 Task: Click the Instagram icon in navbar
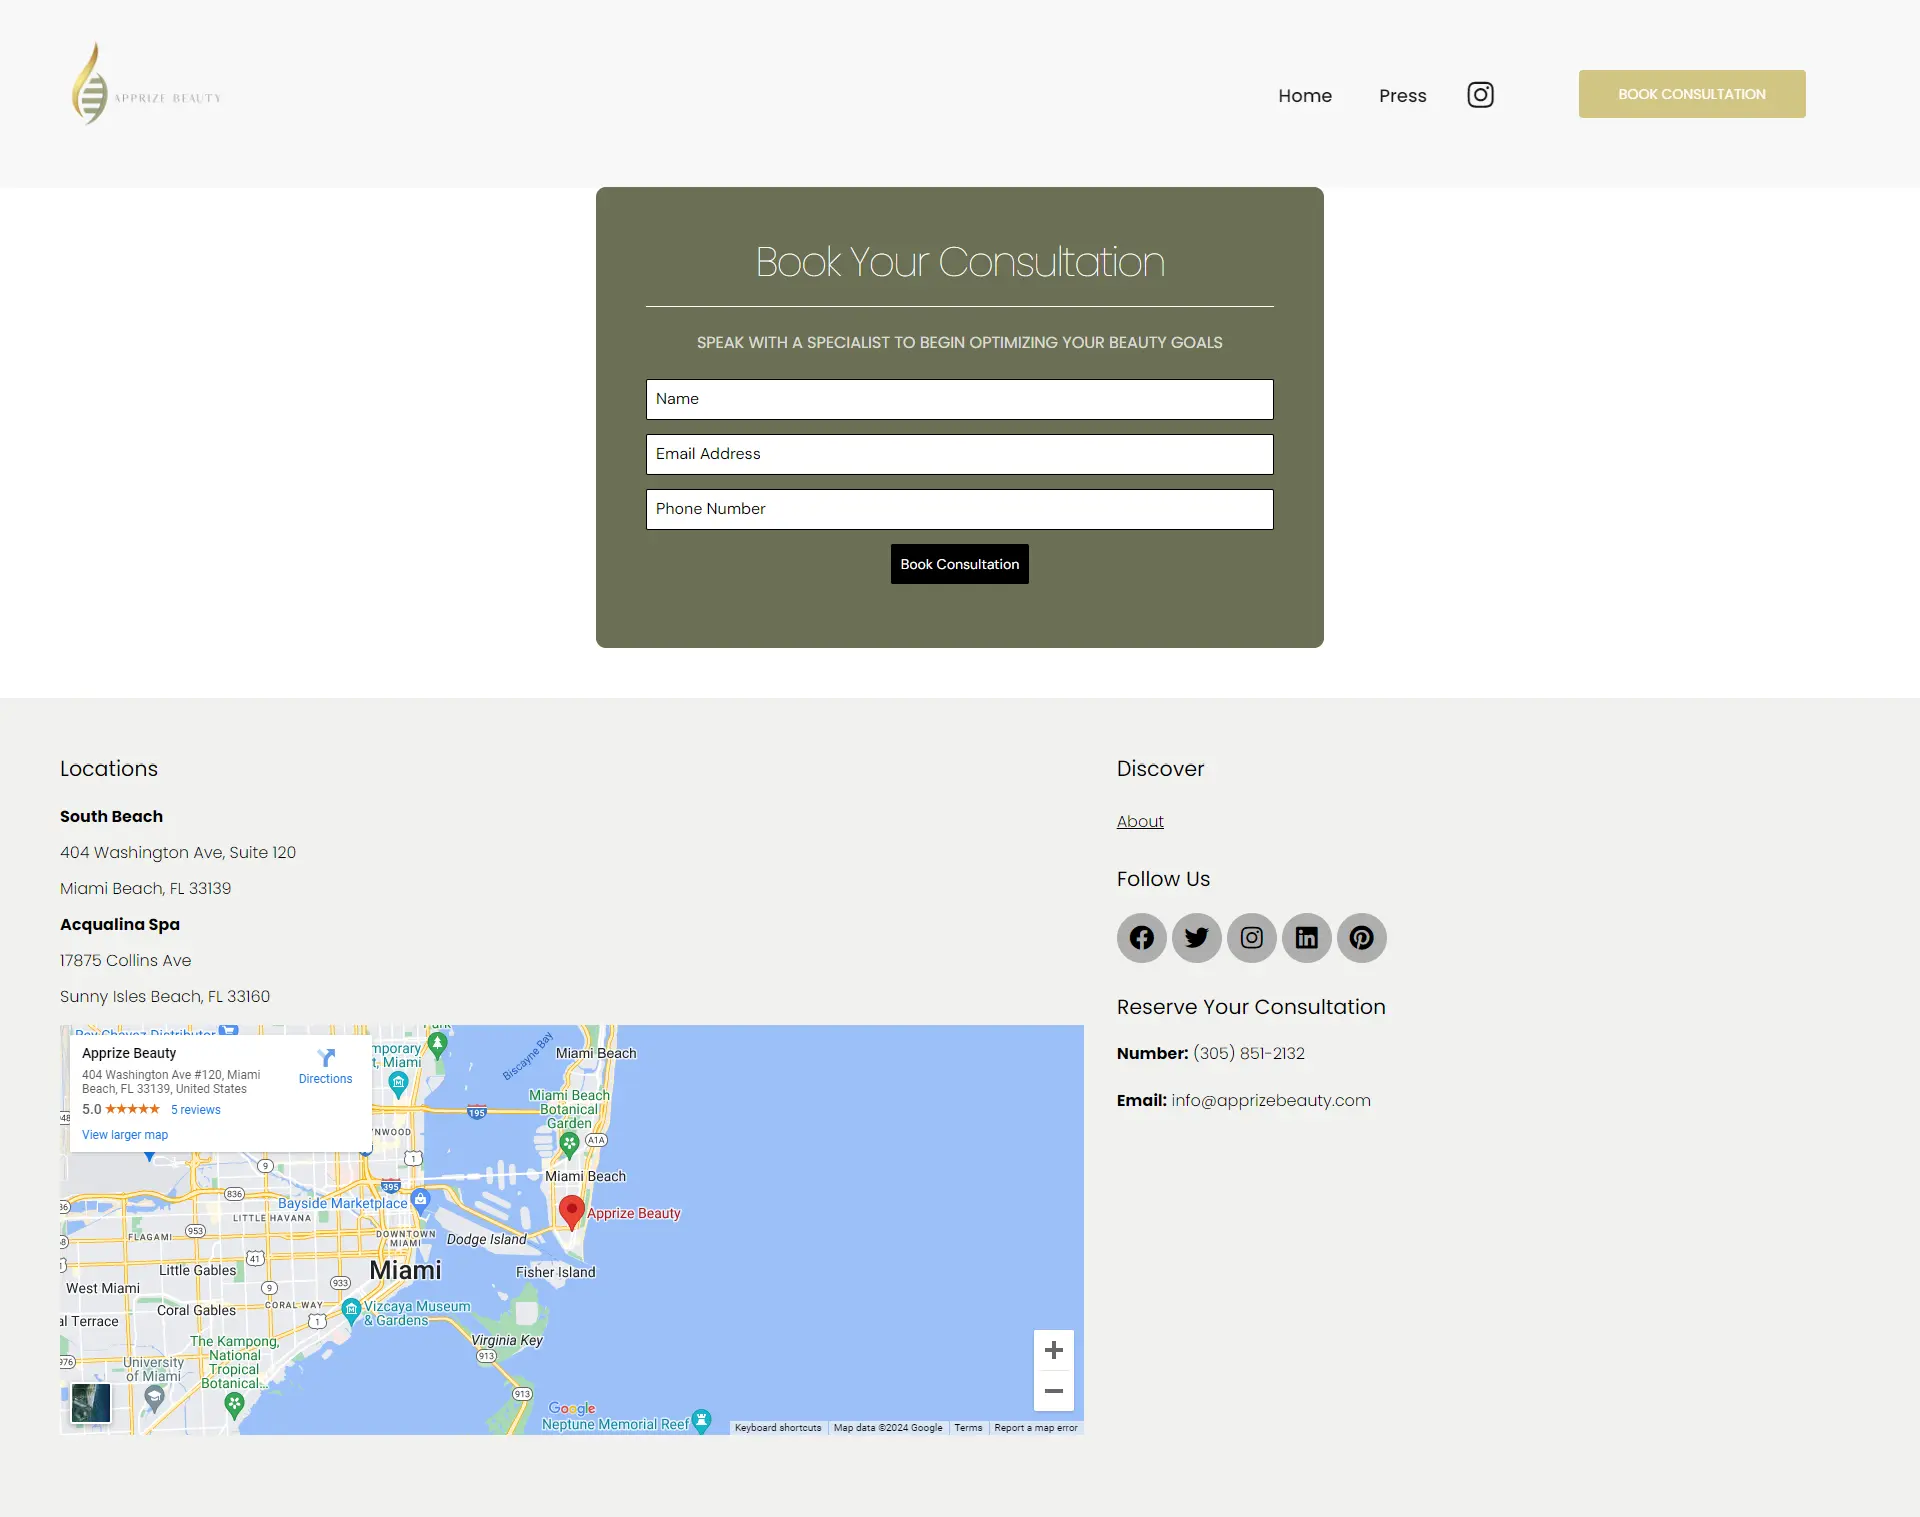coord(1479,94)
